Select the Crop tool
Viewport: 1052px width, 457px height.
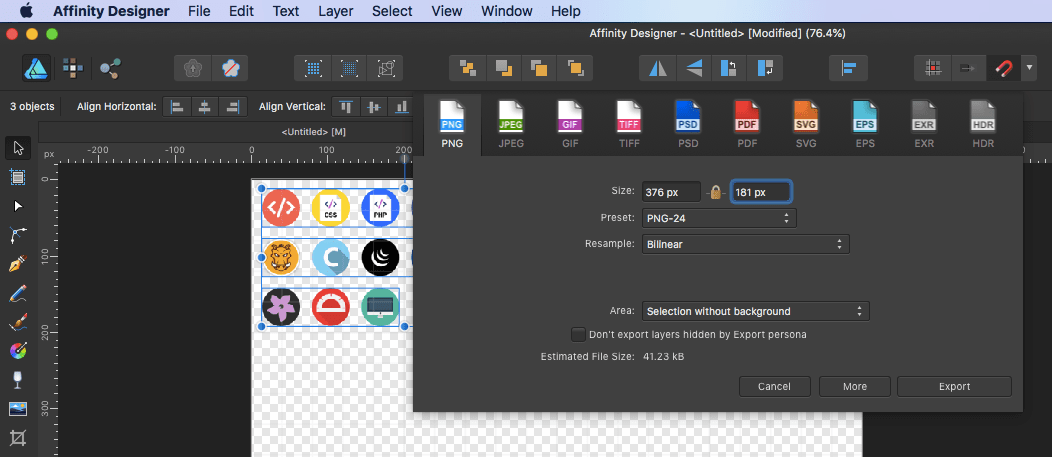(17, 438)
